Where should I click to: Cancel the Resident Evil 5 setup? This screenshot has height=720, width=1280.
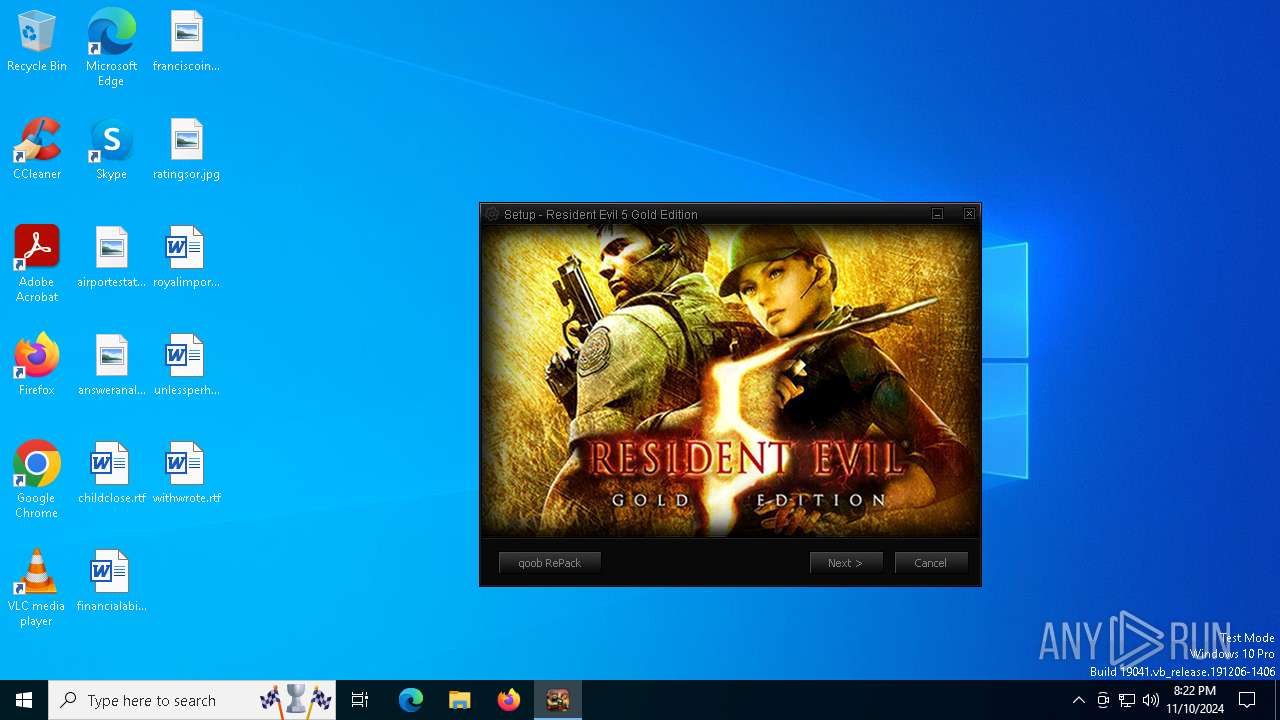[931, 563]
